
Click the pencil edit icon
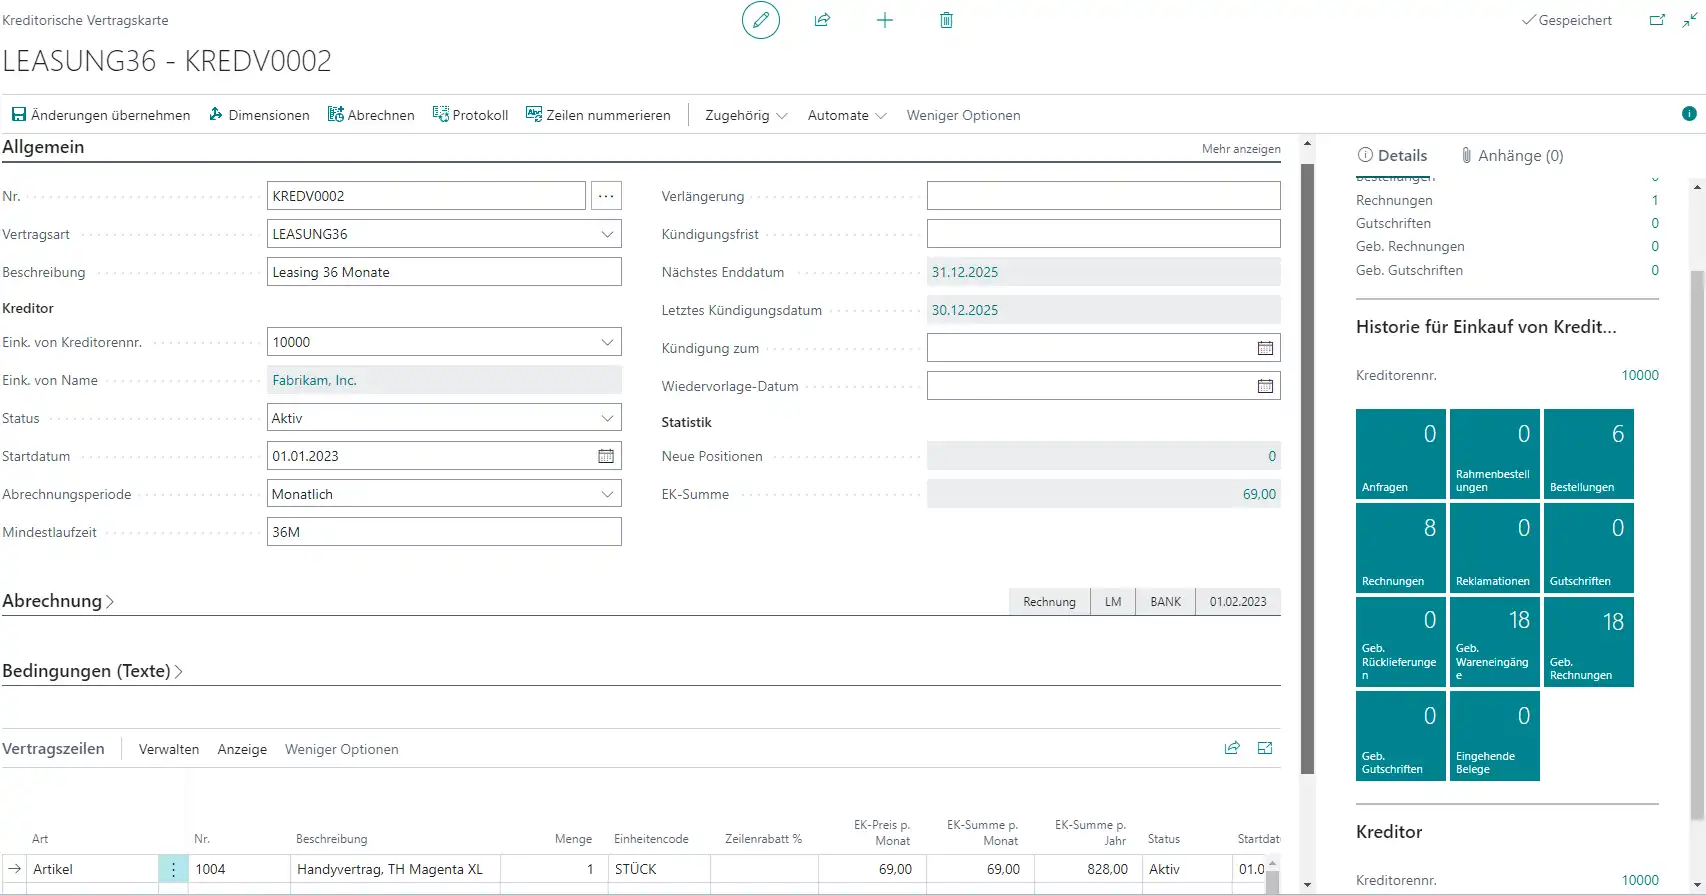tap(760, 20)
